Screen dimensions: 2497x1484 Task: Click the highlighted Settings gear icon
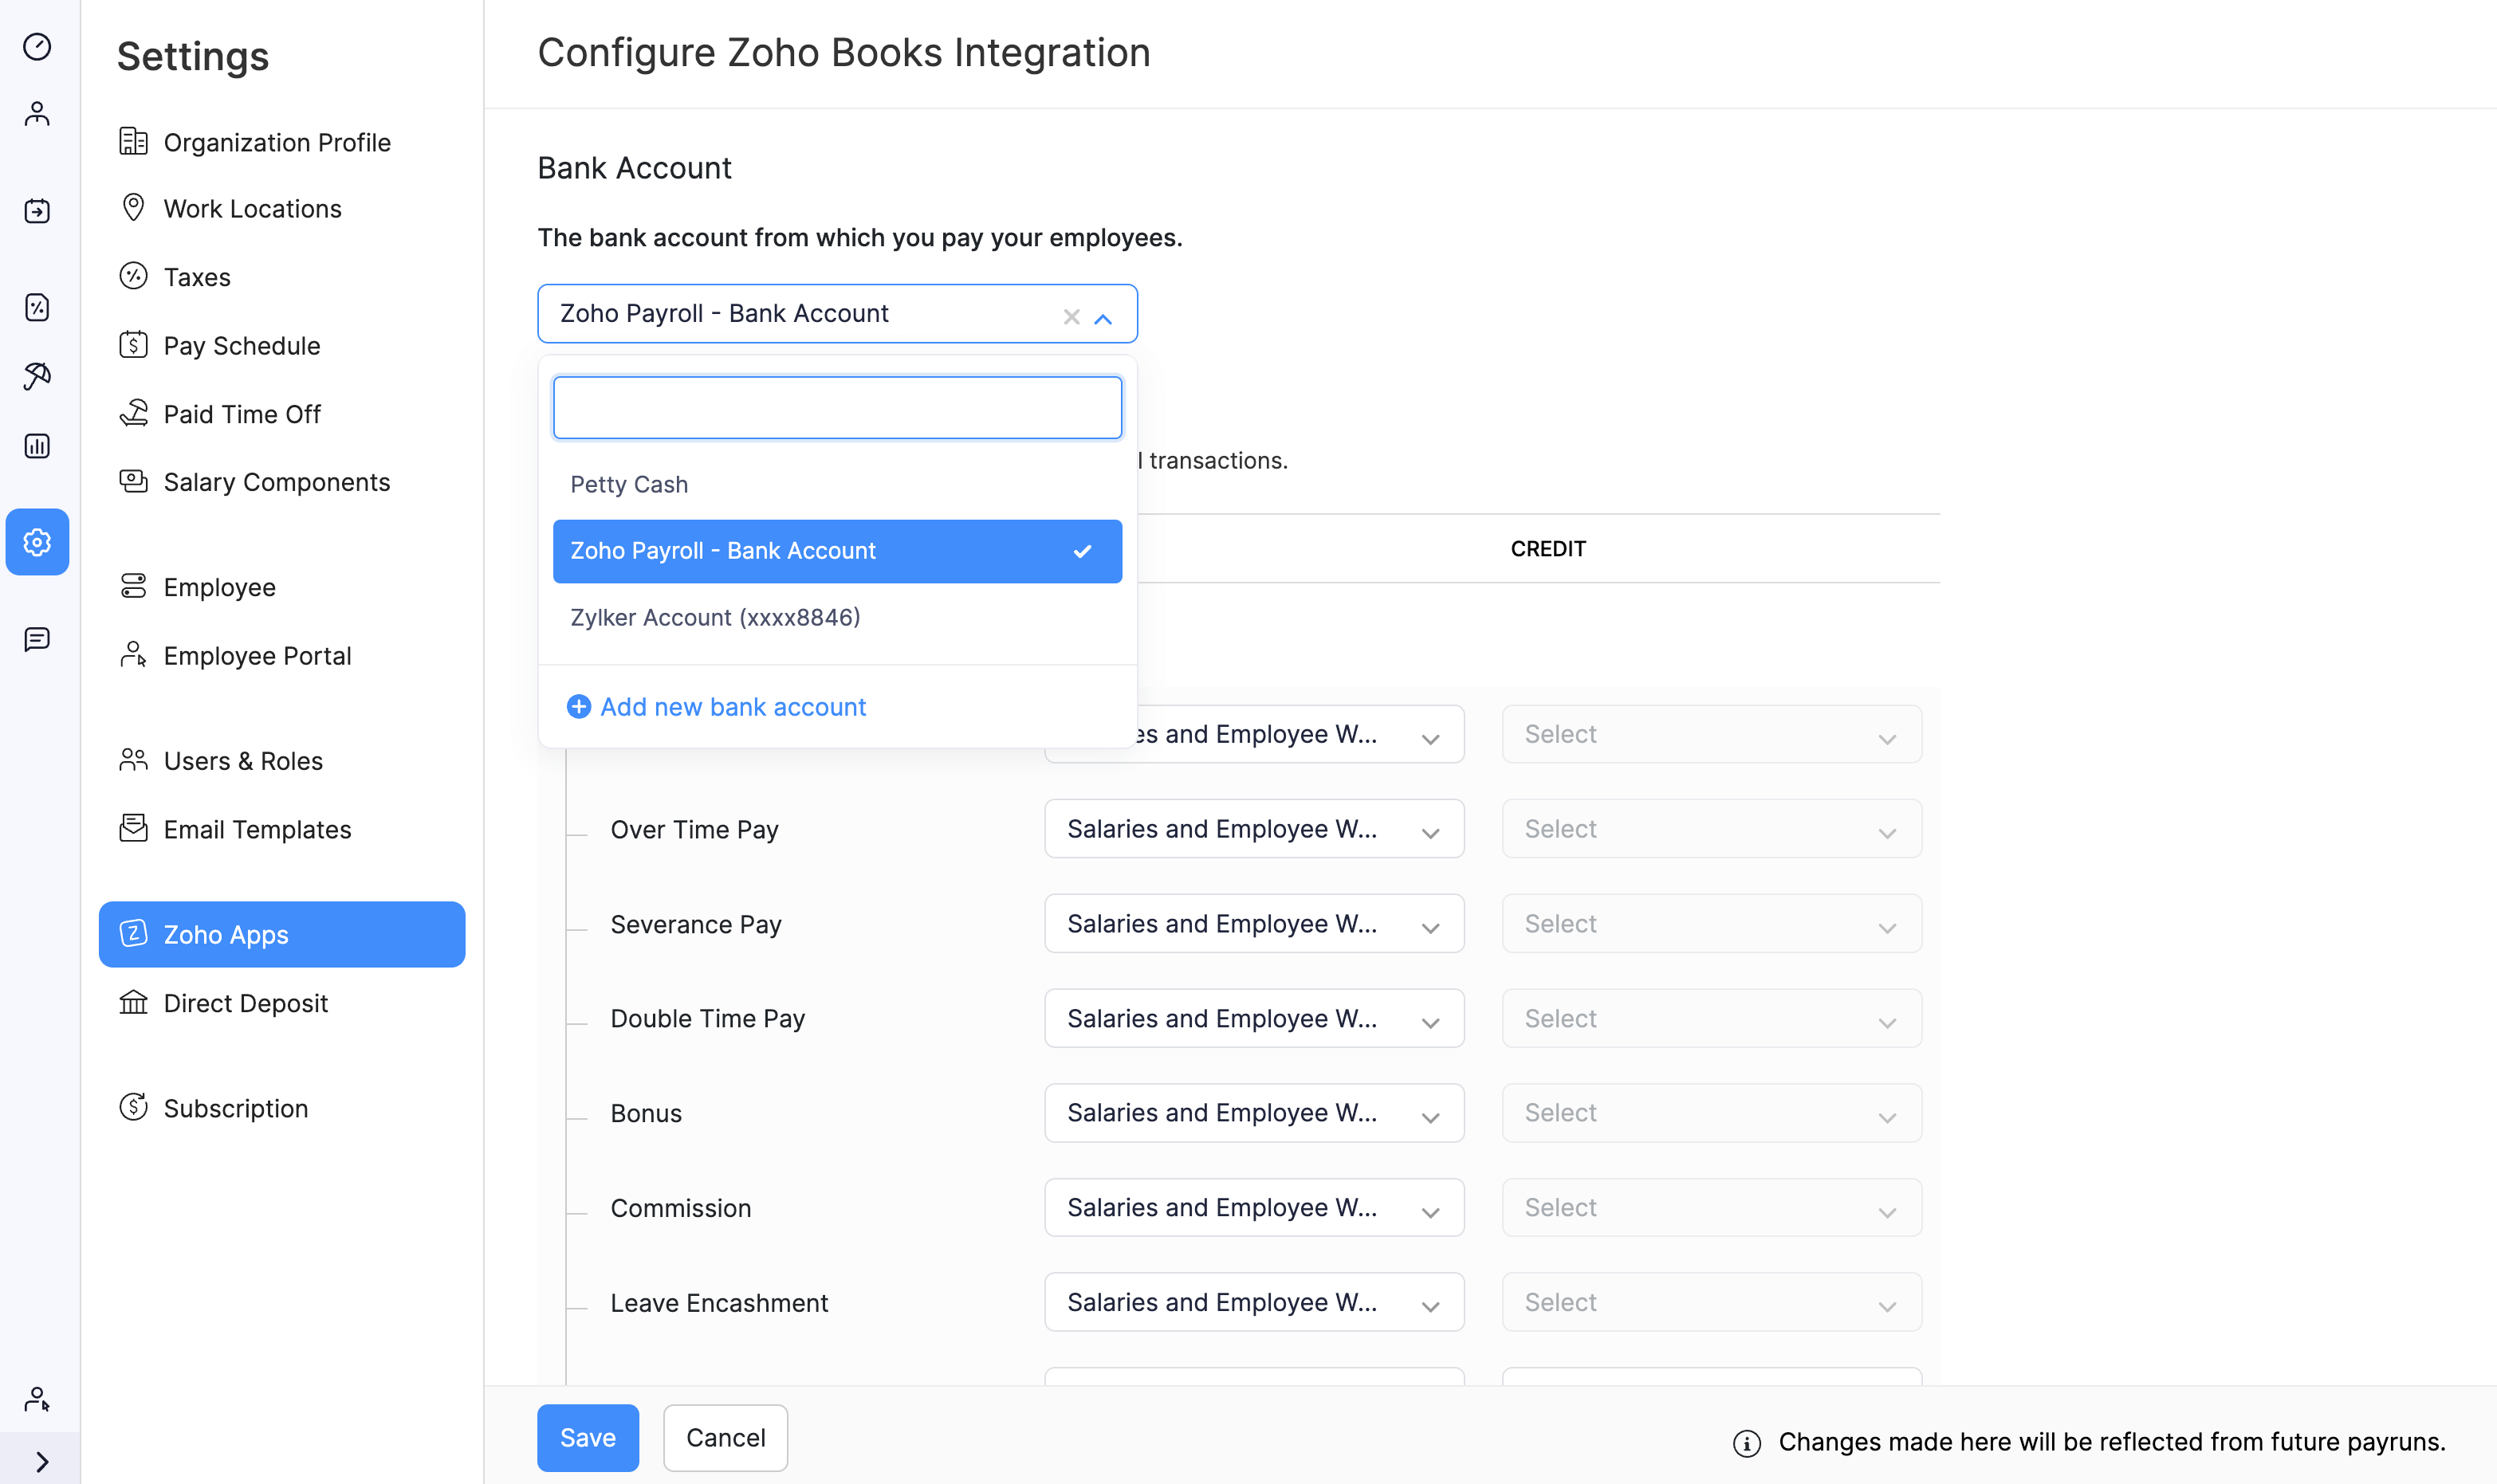pyautogui.click(x=37, y=542)
